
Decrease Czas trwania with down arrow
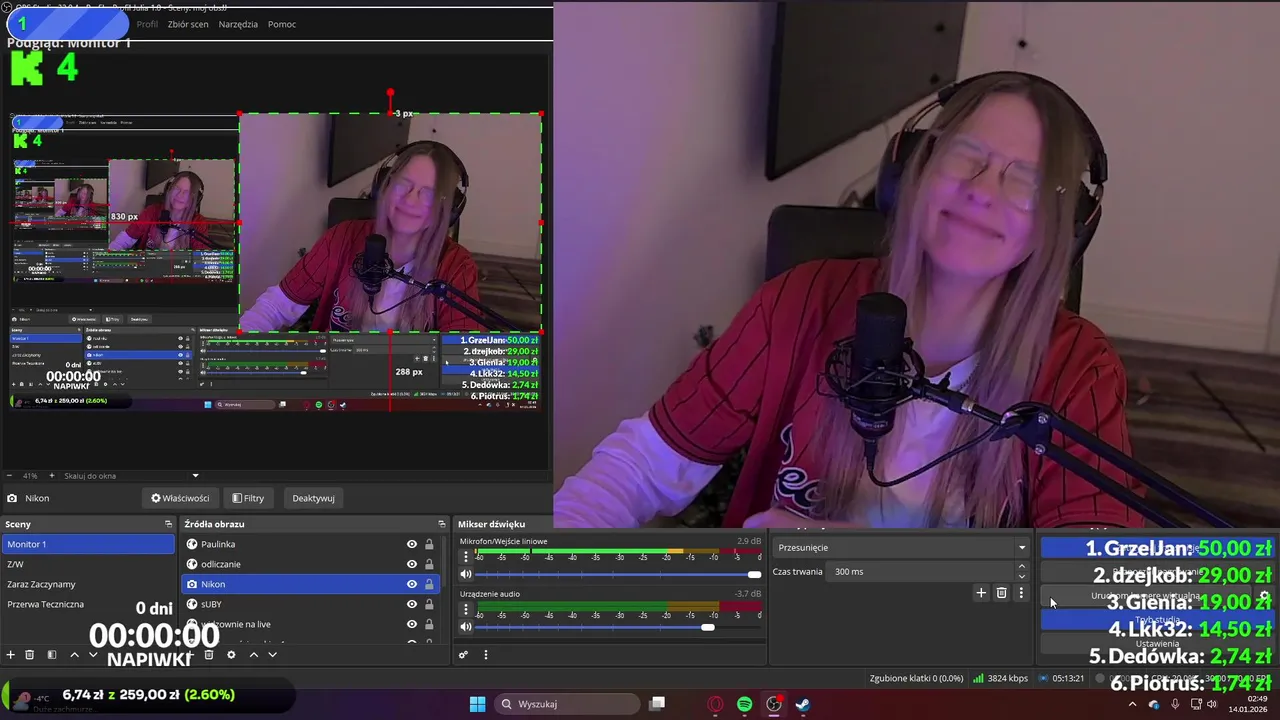tap(1021, 577)
